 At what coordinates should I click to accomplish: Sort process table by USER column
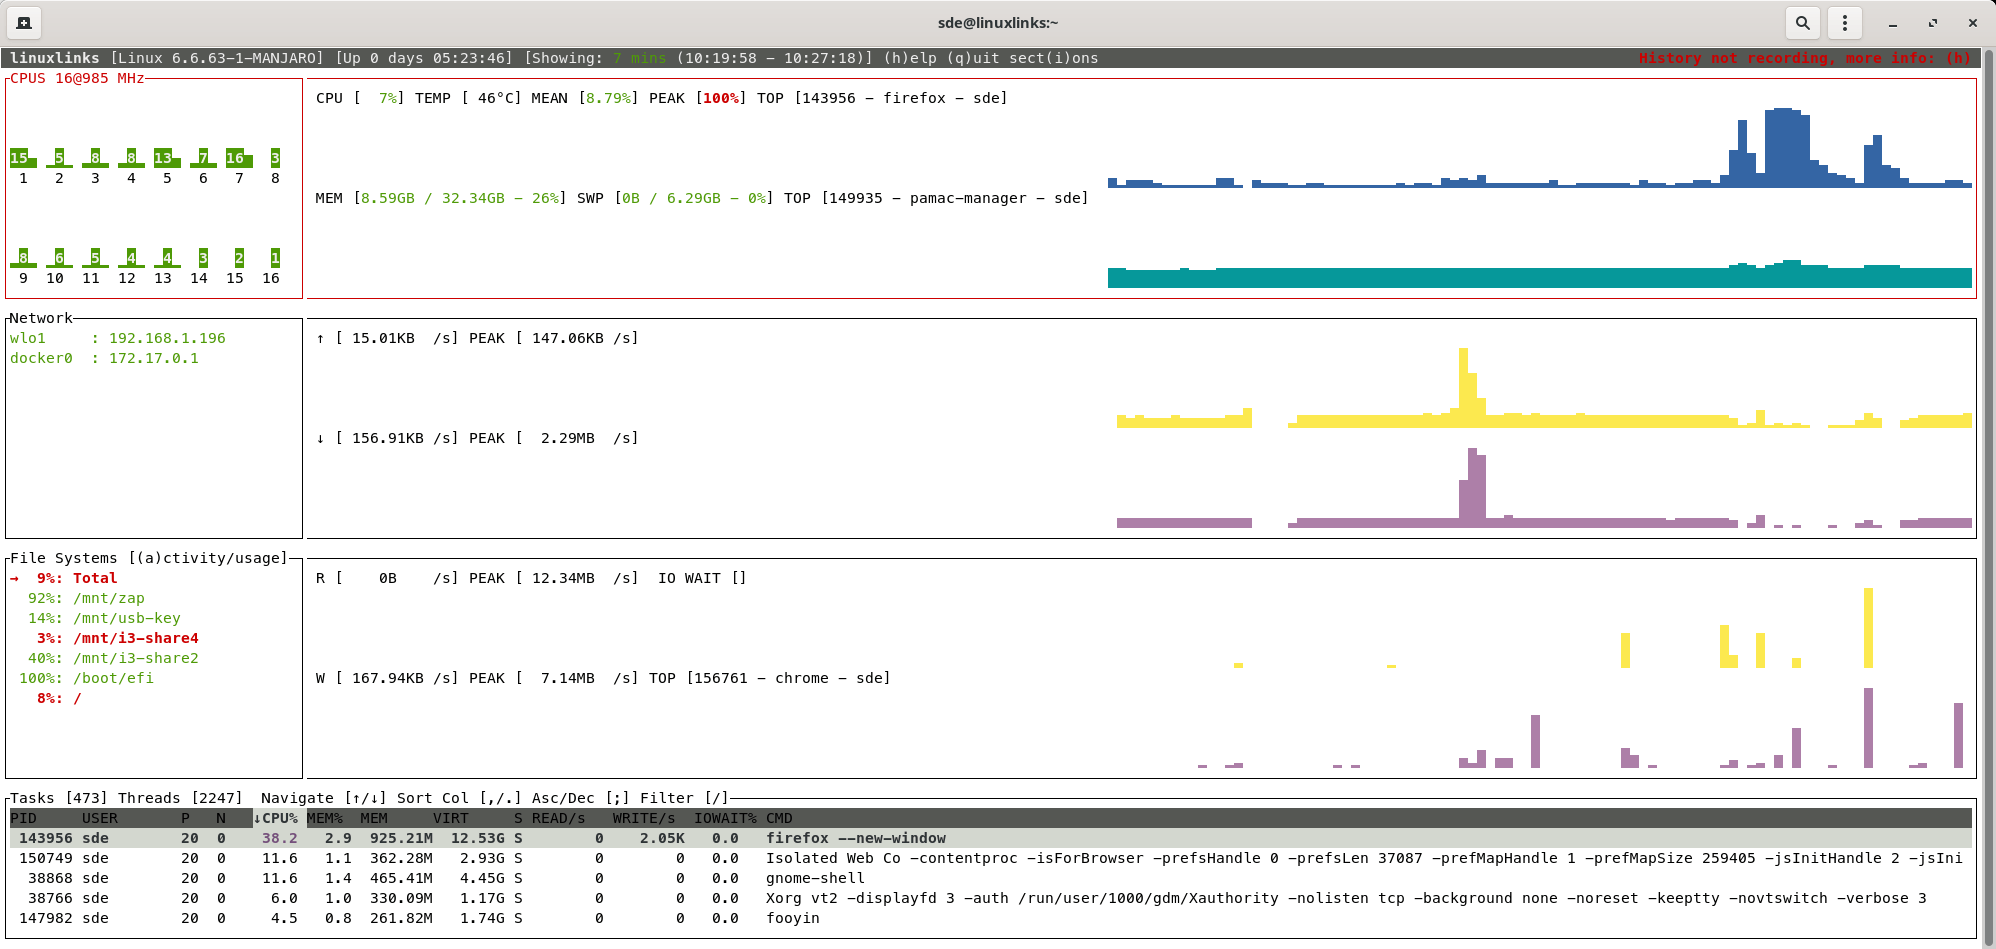coord(100,818)
